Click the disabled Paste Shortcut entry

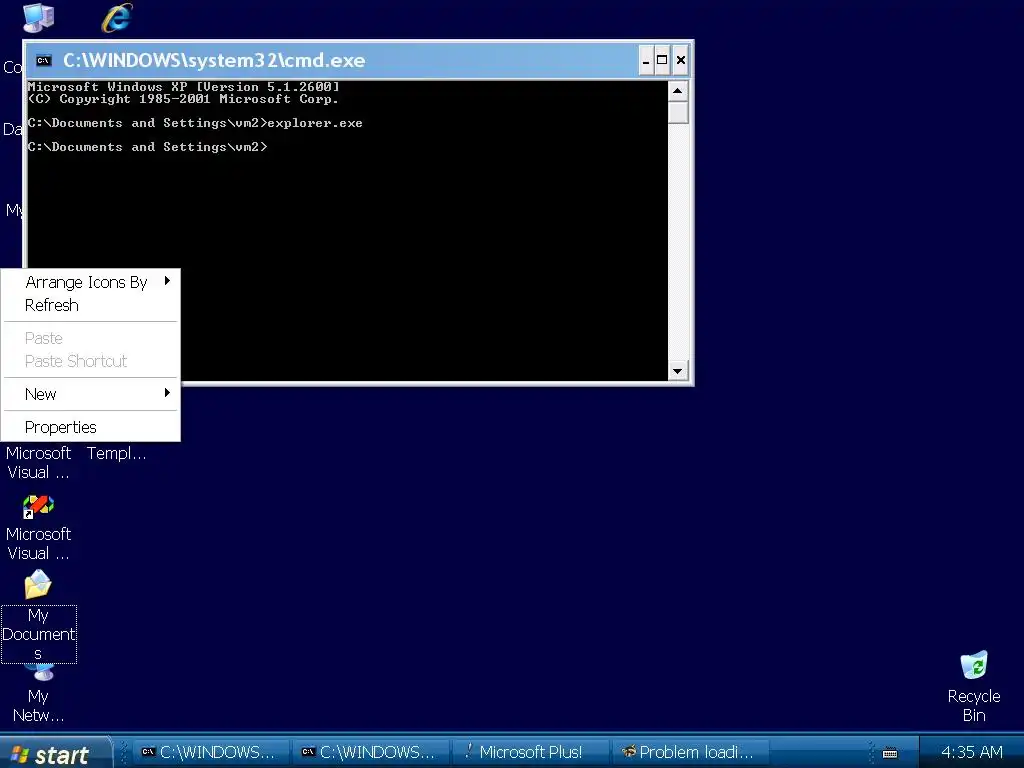(91, 361)
